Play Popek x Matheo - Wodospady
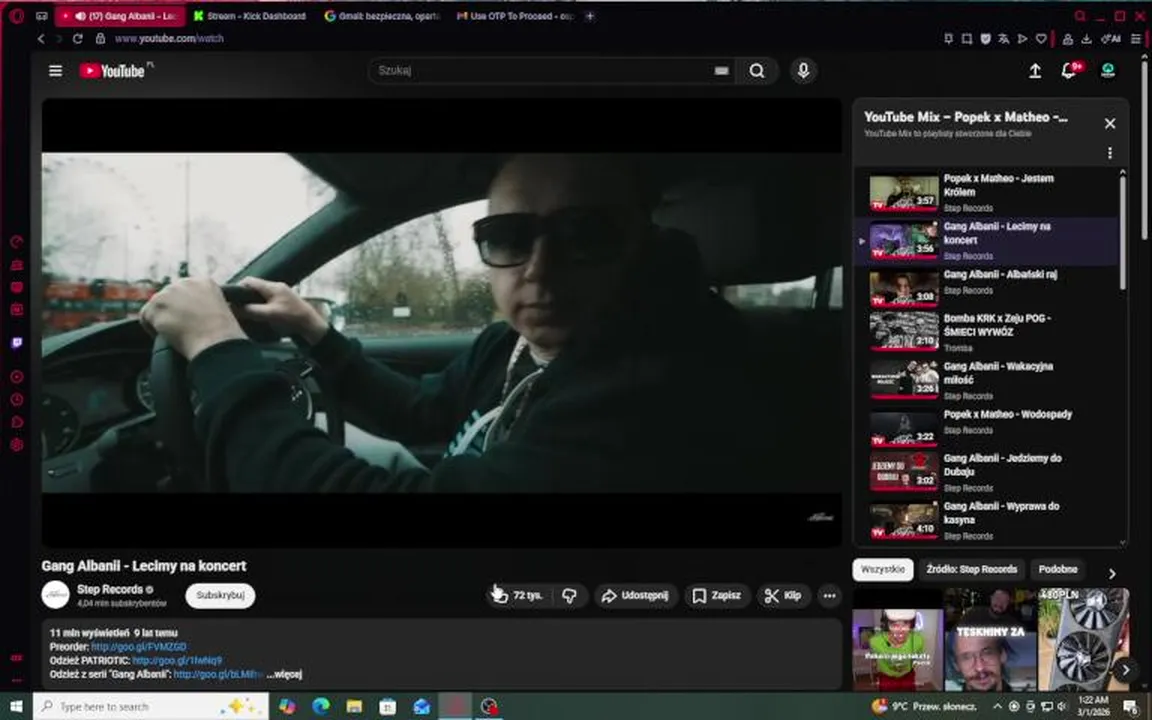Image resolution: width=1152 pixels, height=720 pixels. point(989,428)
